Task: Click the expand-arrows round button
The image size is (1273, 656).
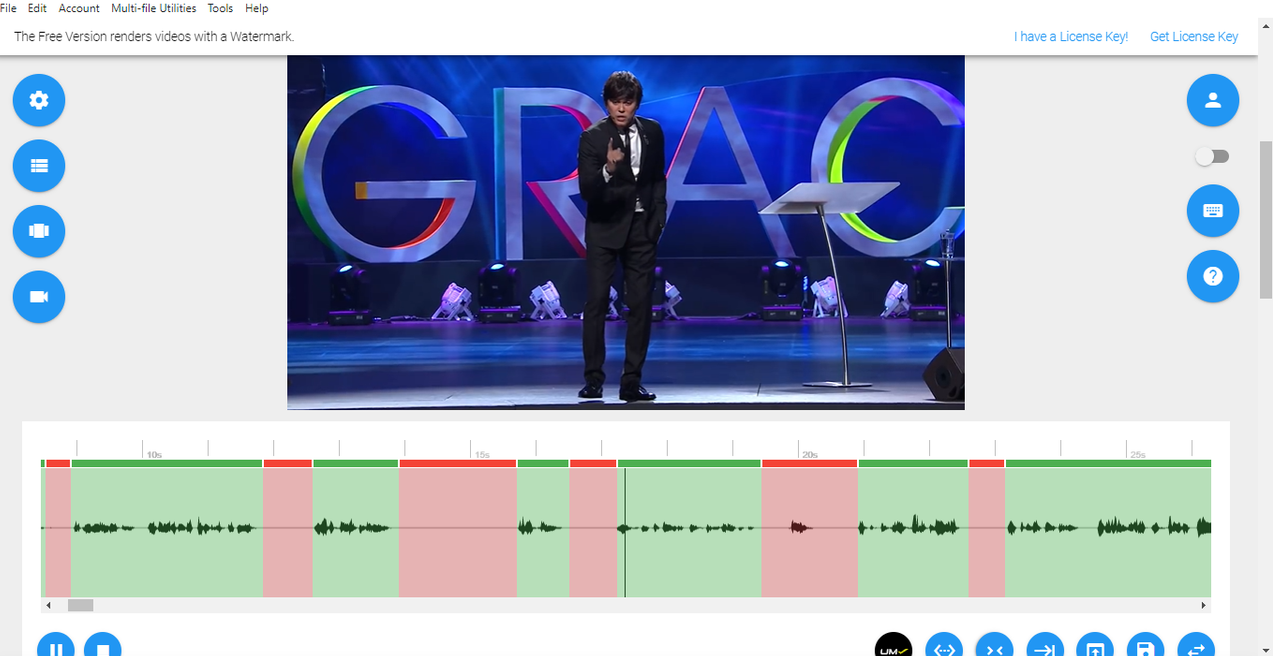Action: tap(944, 645)
